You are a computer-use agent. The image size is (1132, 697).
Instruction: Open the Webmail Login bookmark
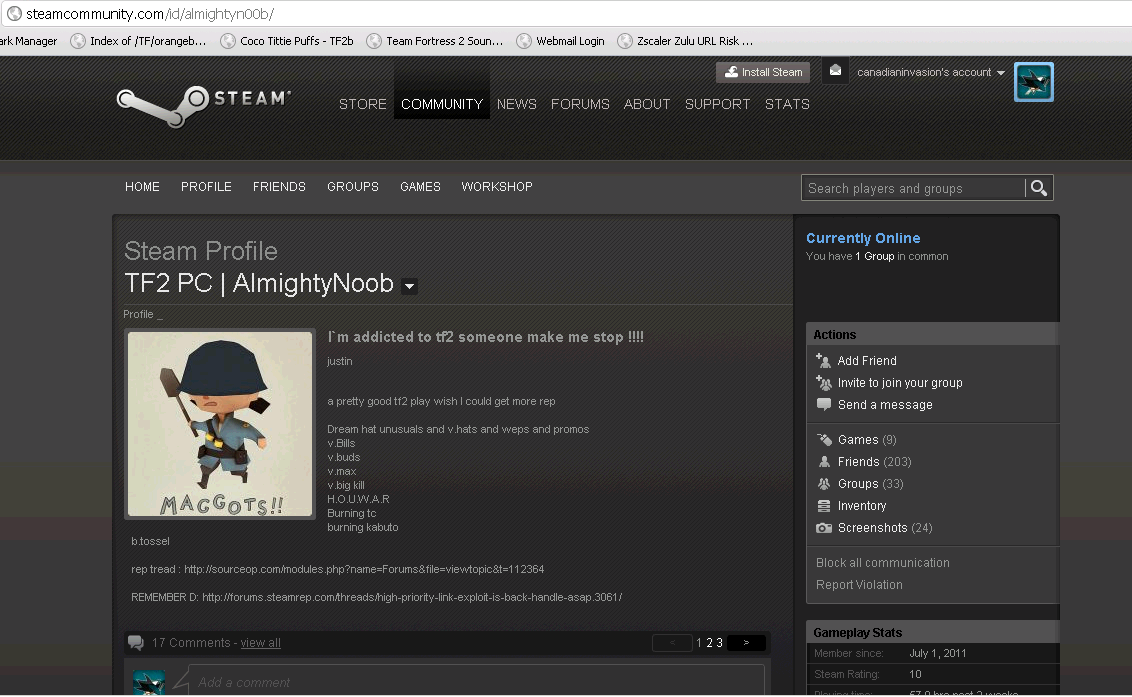click(560, 41)
